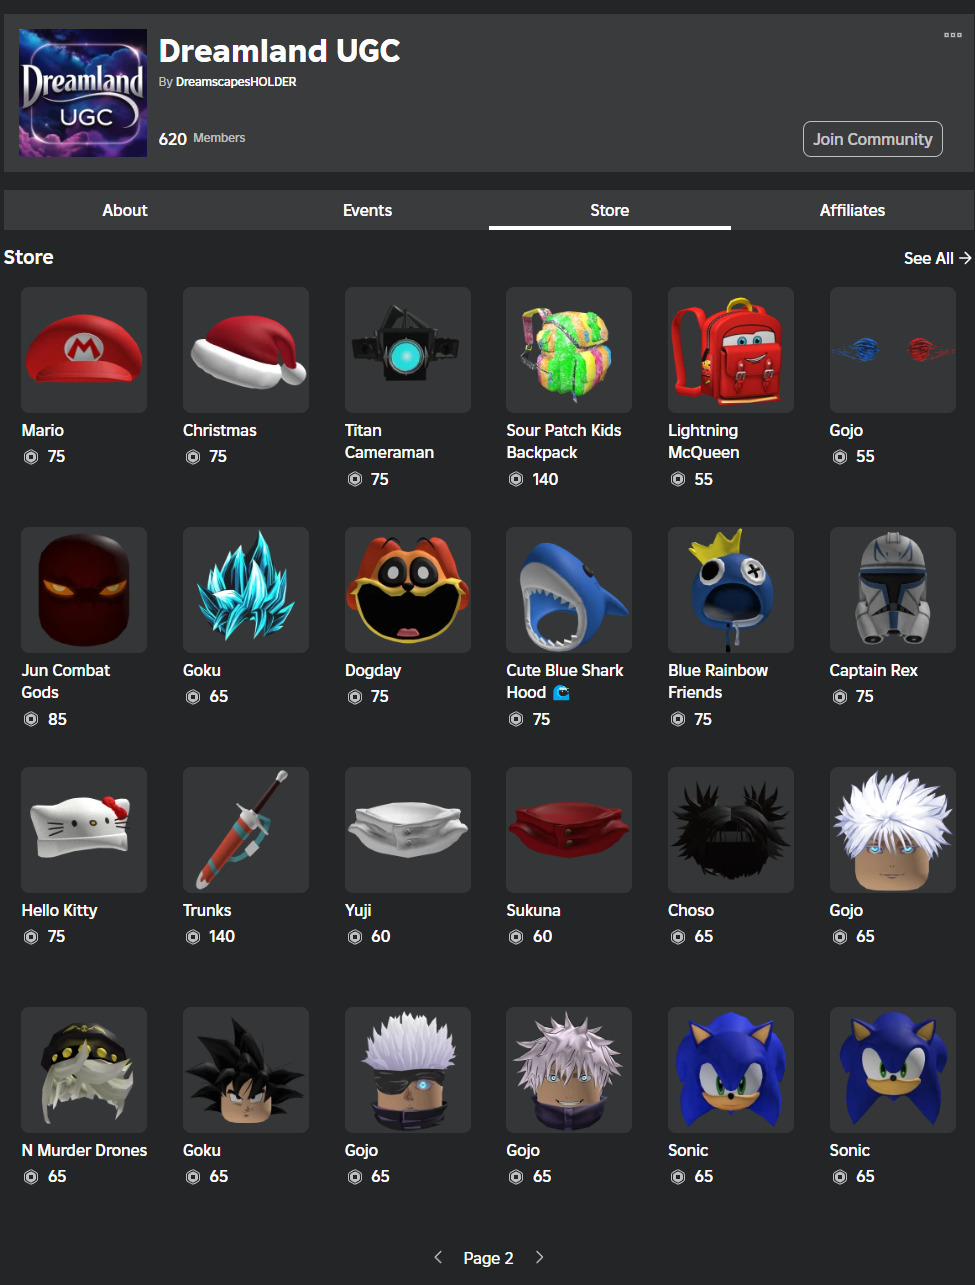Click the Sukuna item title
The height and width of the screenshot is (1285, 975).
coord(533,910)
